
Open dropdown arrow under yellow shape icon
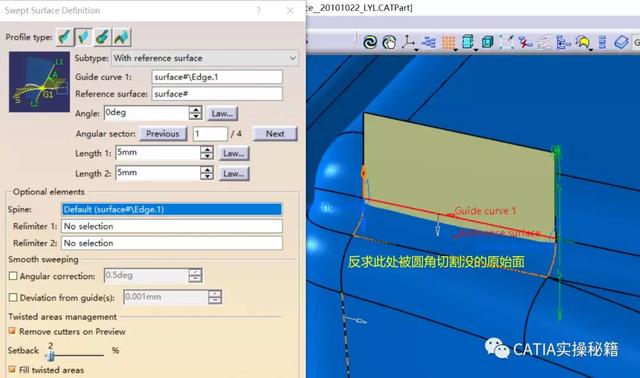pyautogui.click(x=591, y=50)
